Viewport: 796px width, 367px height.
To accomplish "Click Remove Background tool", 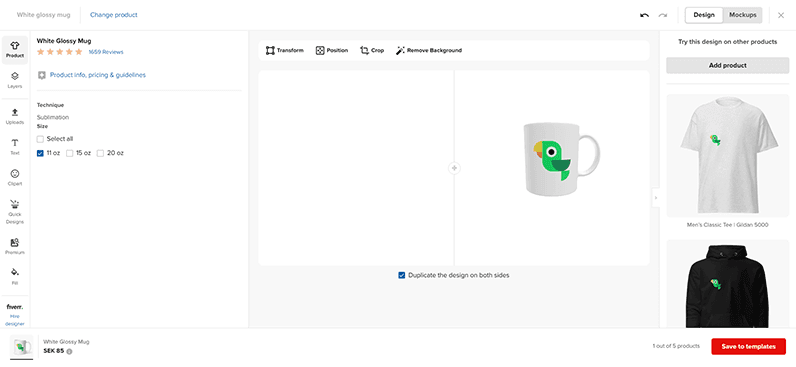I will [429, 50].
